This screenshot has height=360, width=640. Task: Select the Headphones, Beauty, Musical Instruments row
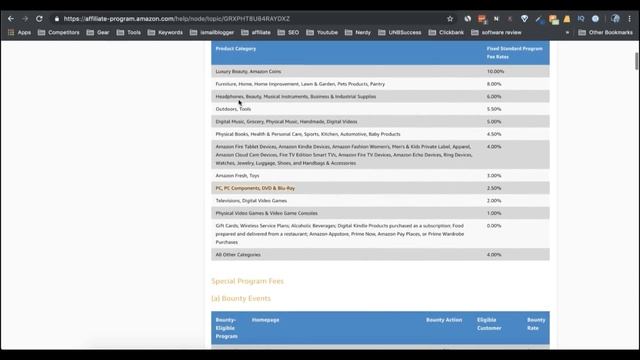380,97
